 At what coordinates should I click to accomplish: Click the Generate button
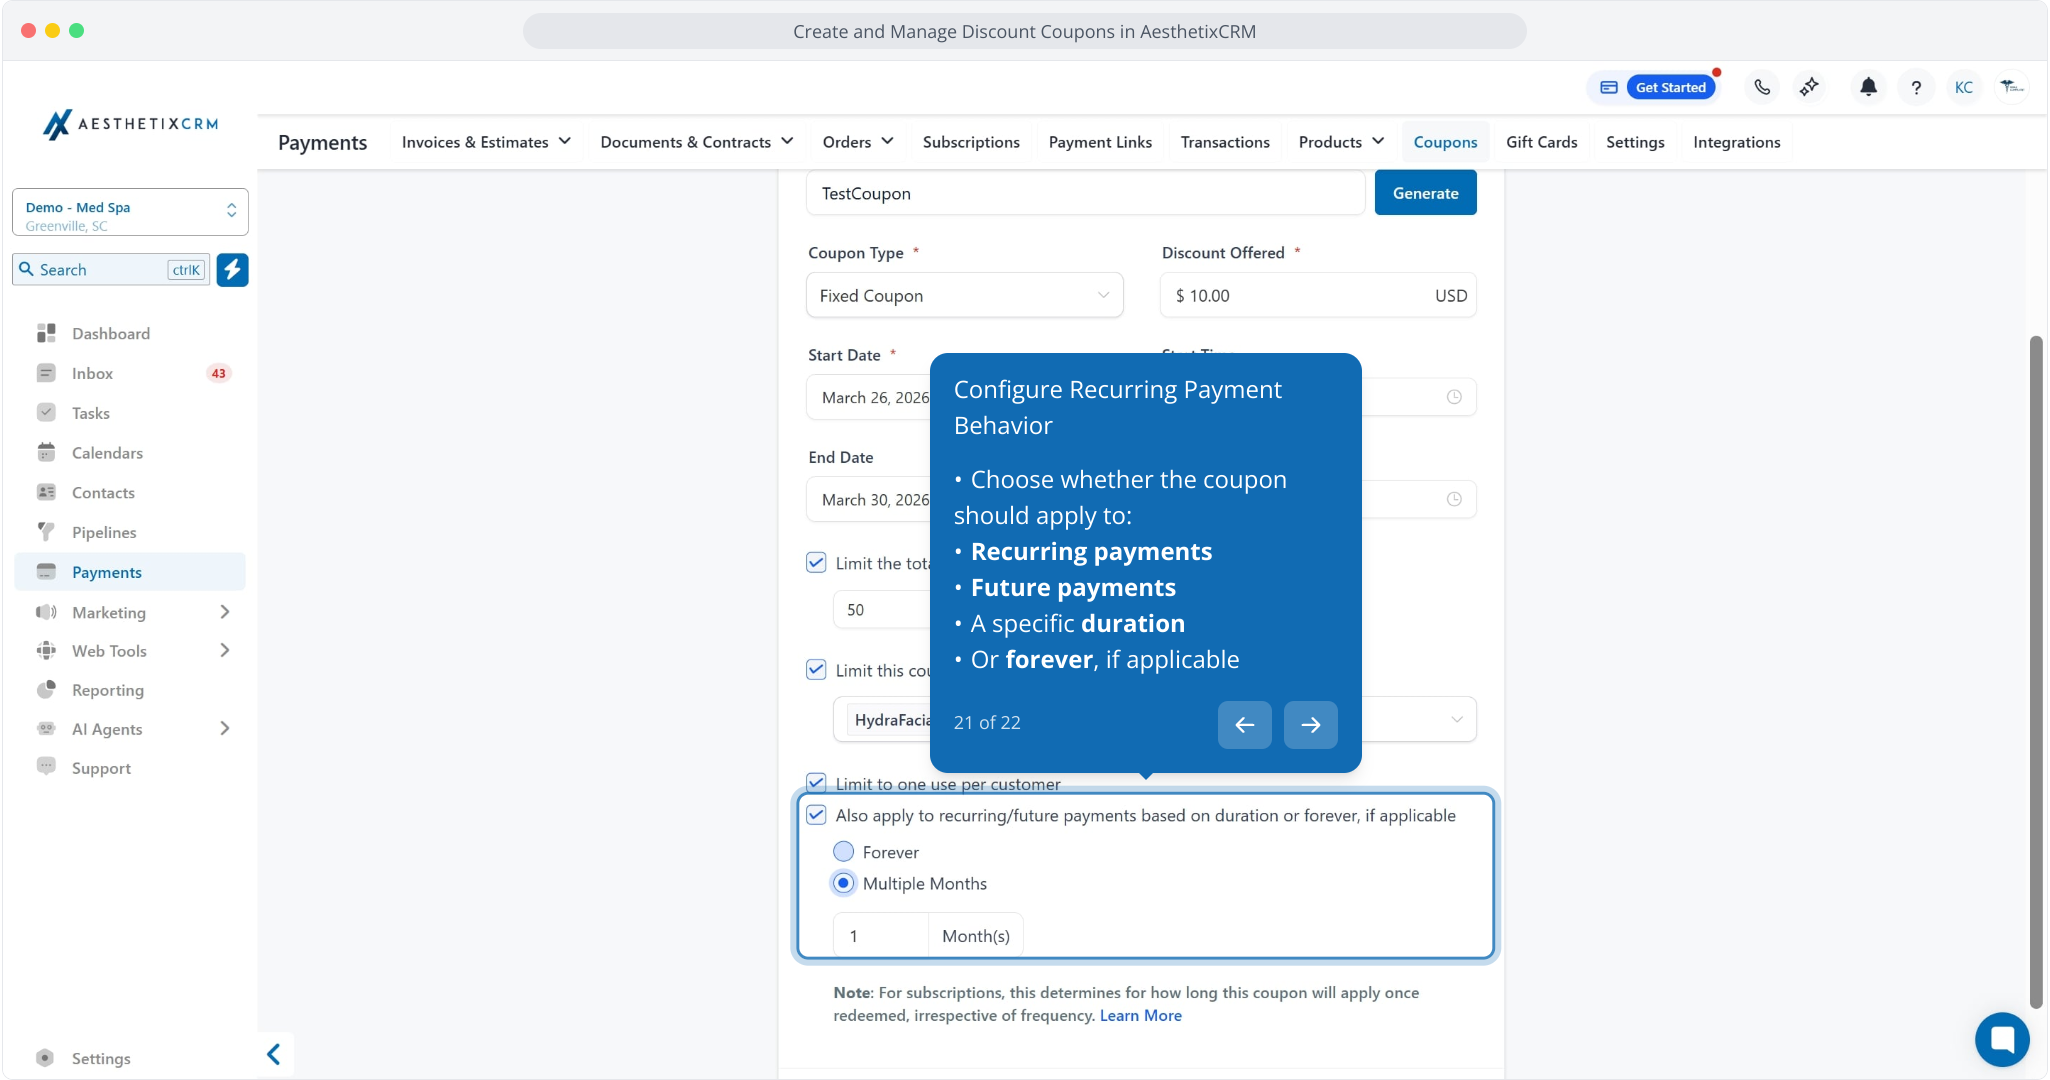click(x=1425, y=193)
